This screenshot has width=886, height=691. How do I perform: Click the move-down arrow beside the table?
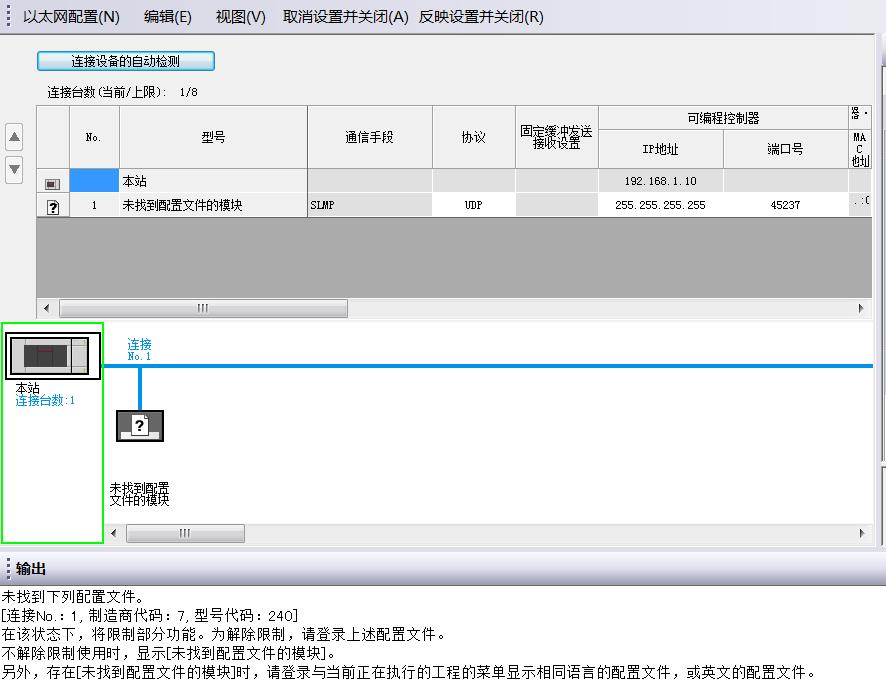click(14, 168)
